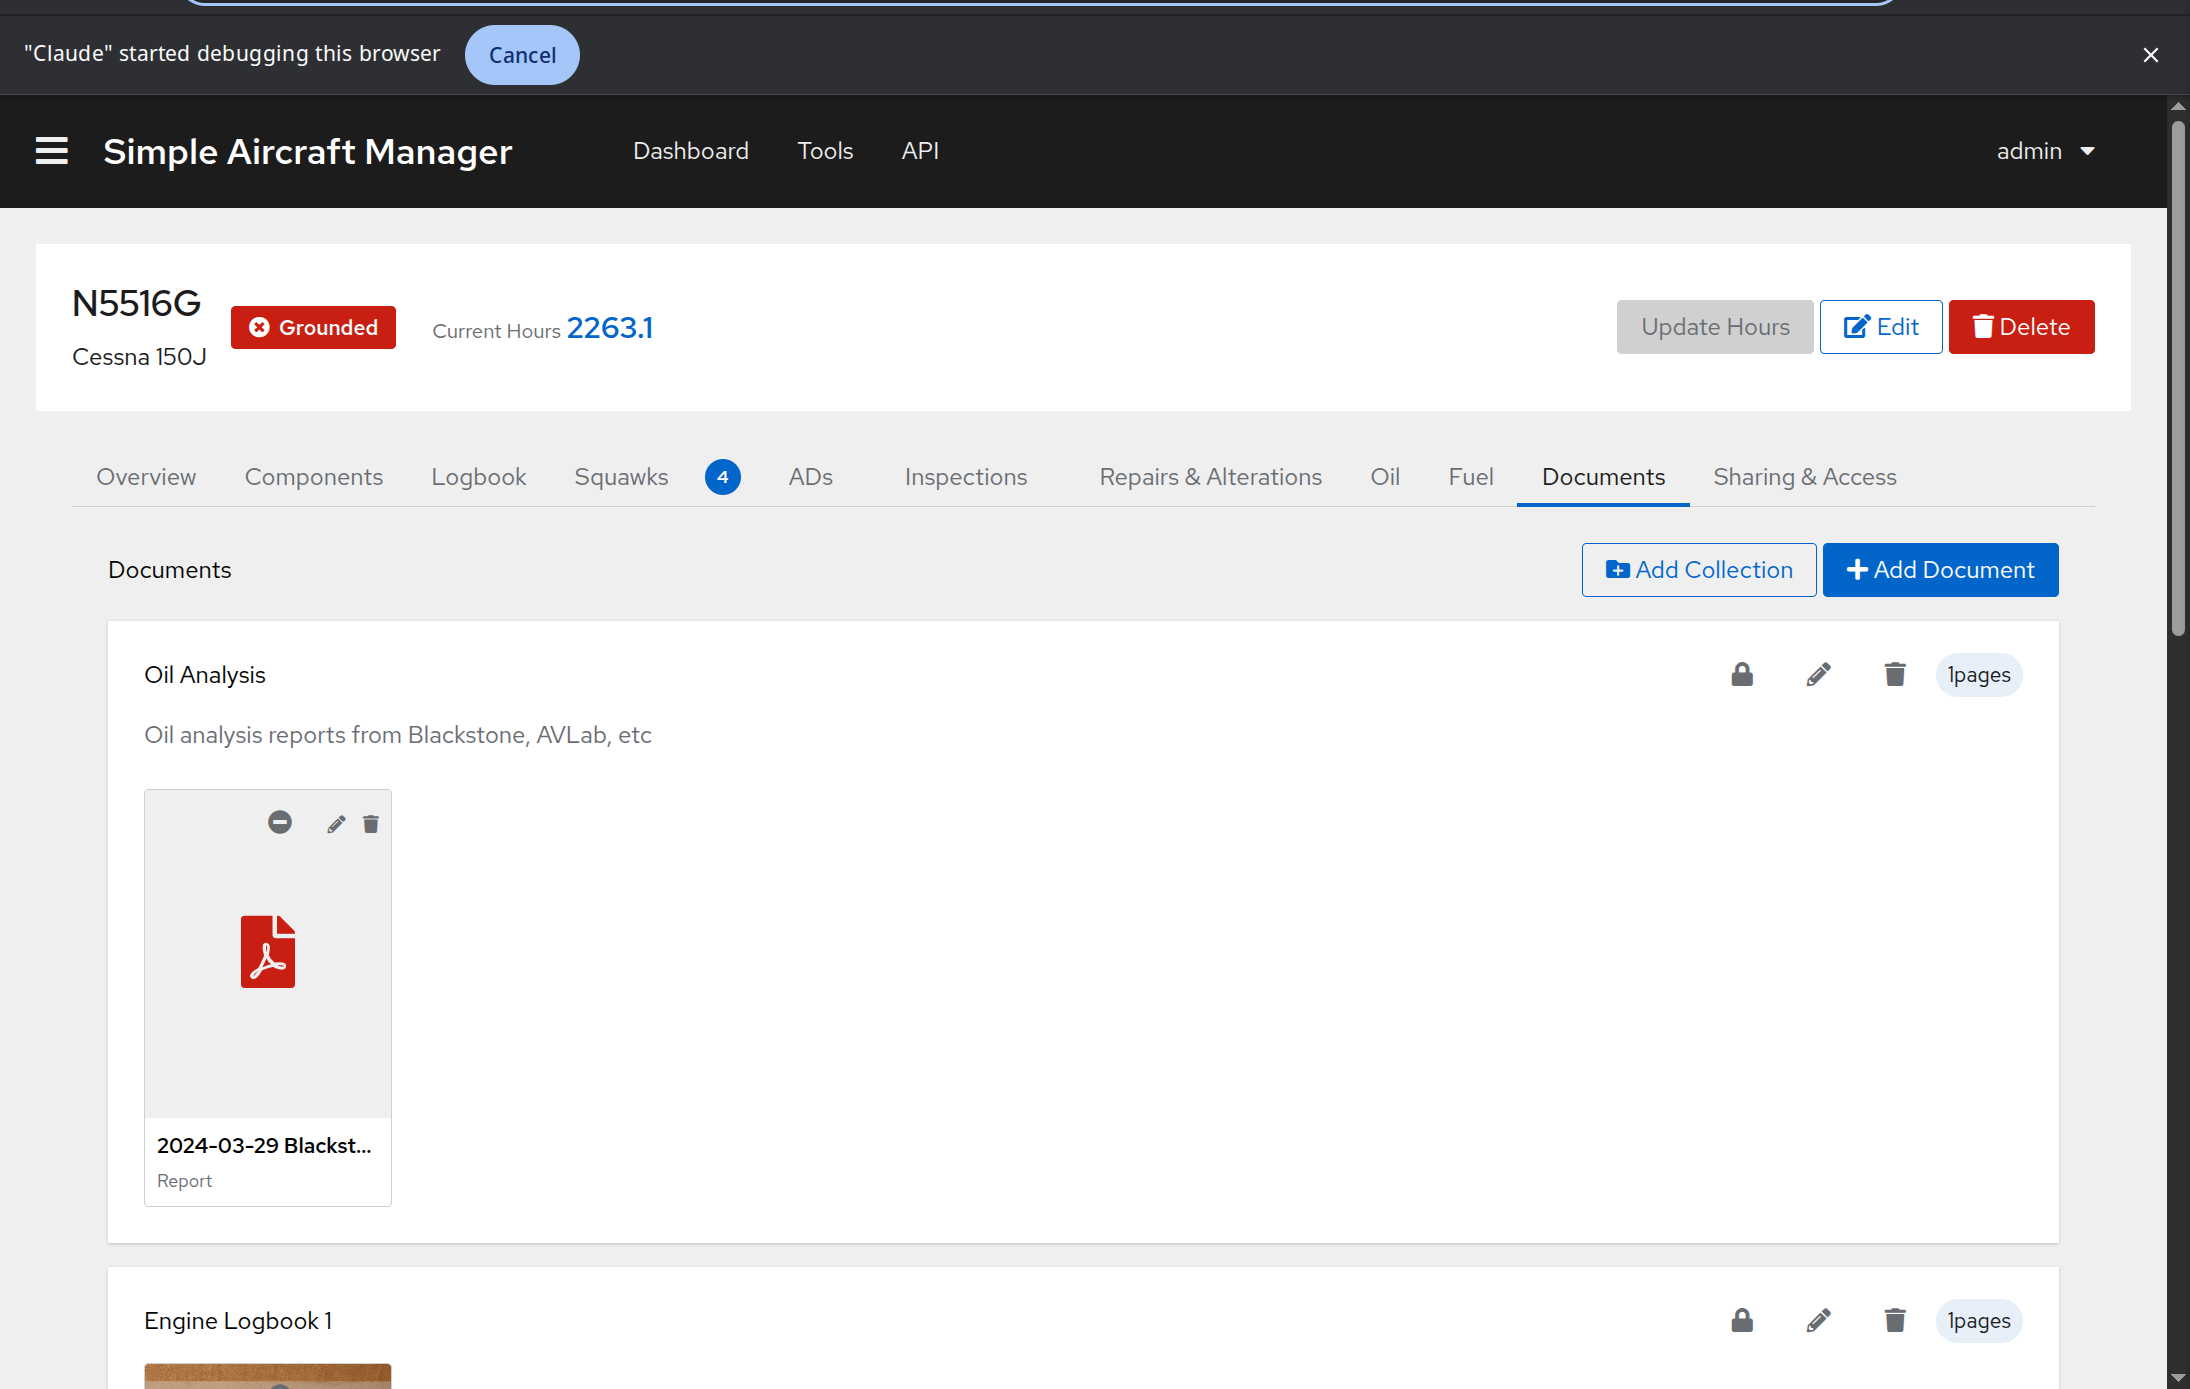Open the Blackstone PDF report thumbnail
The height and width of the screenshot is (1389, 2190).
coord(268,952)
